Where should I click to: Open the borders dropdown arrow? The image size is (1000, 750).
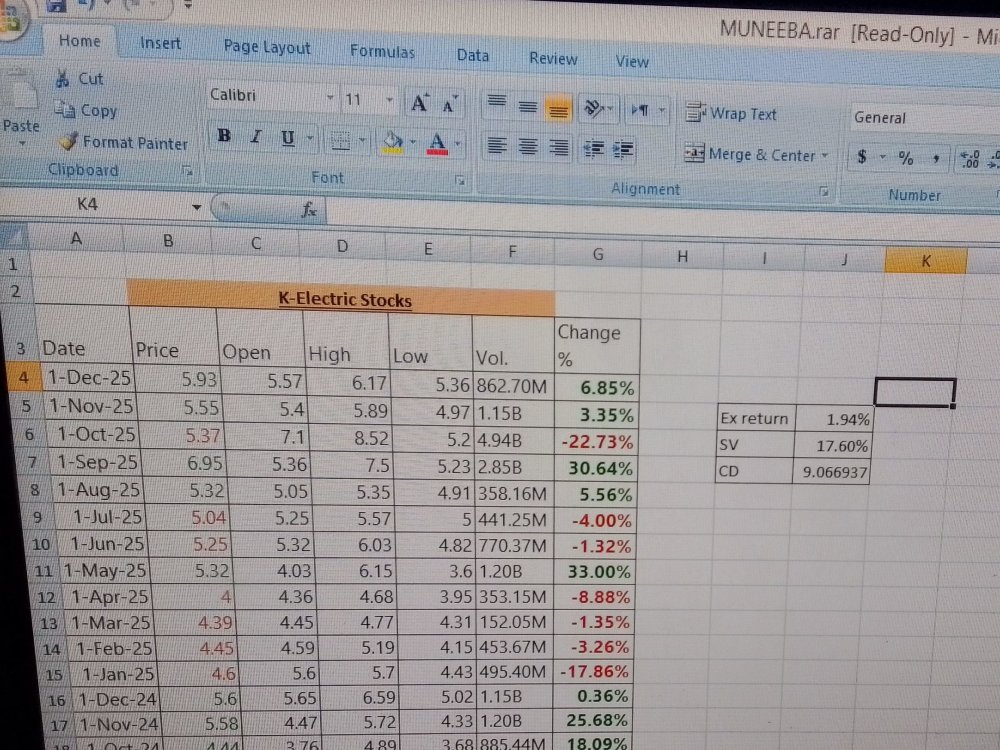[x=362, y=140]
